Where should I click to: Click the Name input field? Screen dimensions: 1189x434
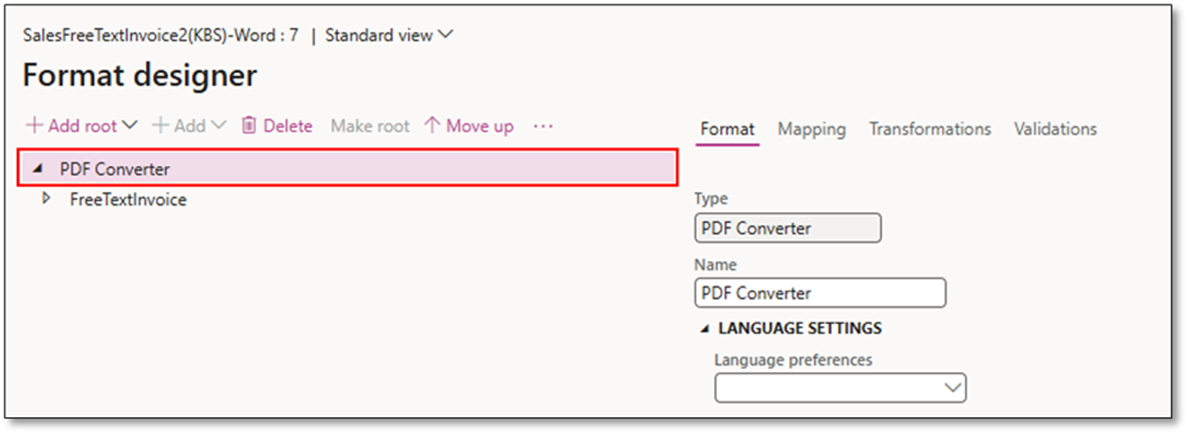tap(819, 293)
